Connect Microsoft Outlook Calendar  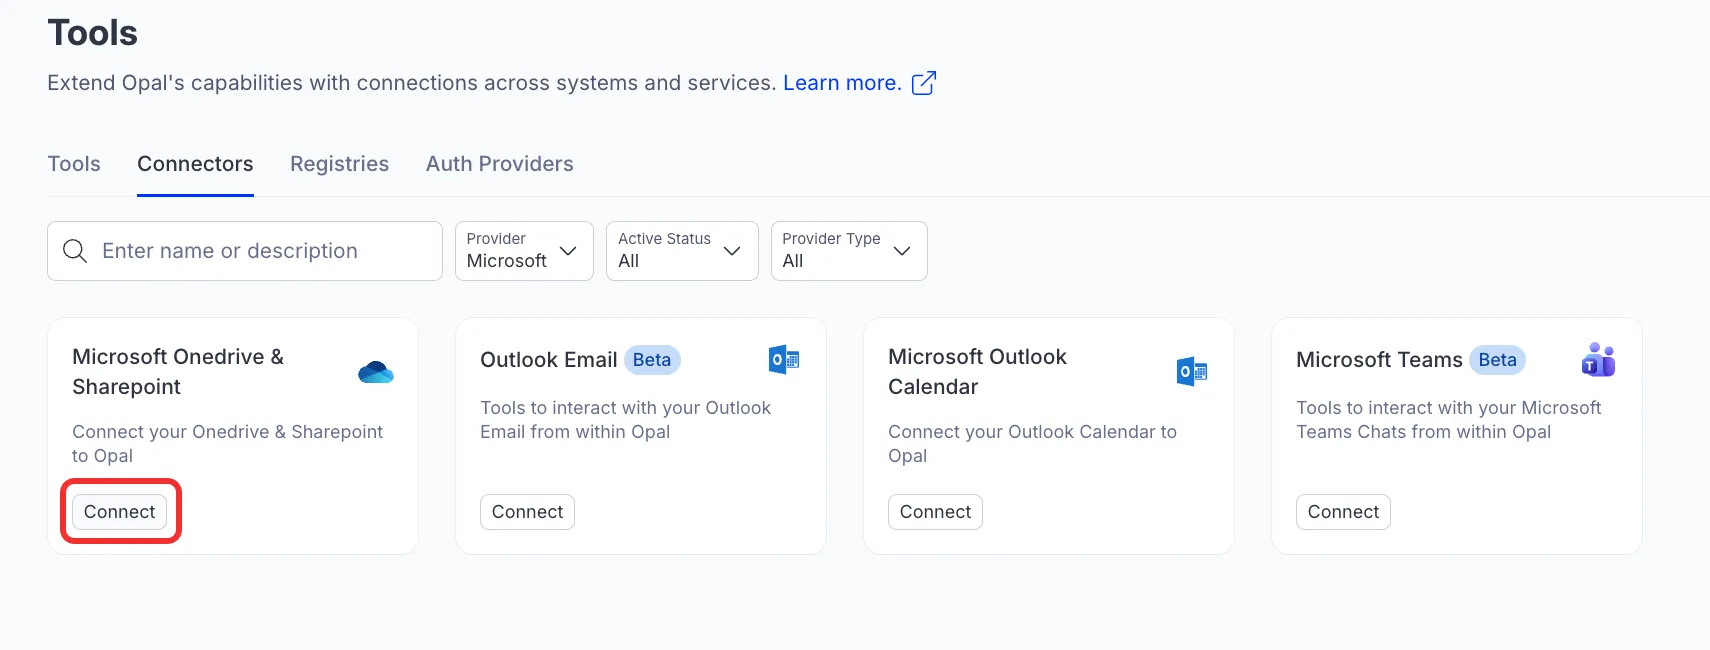click(935, 512)
